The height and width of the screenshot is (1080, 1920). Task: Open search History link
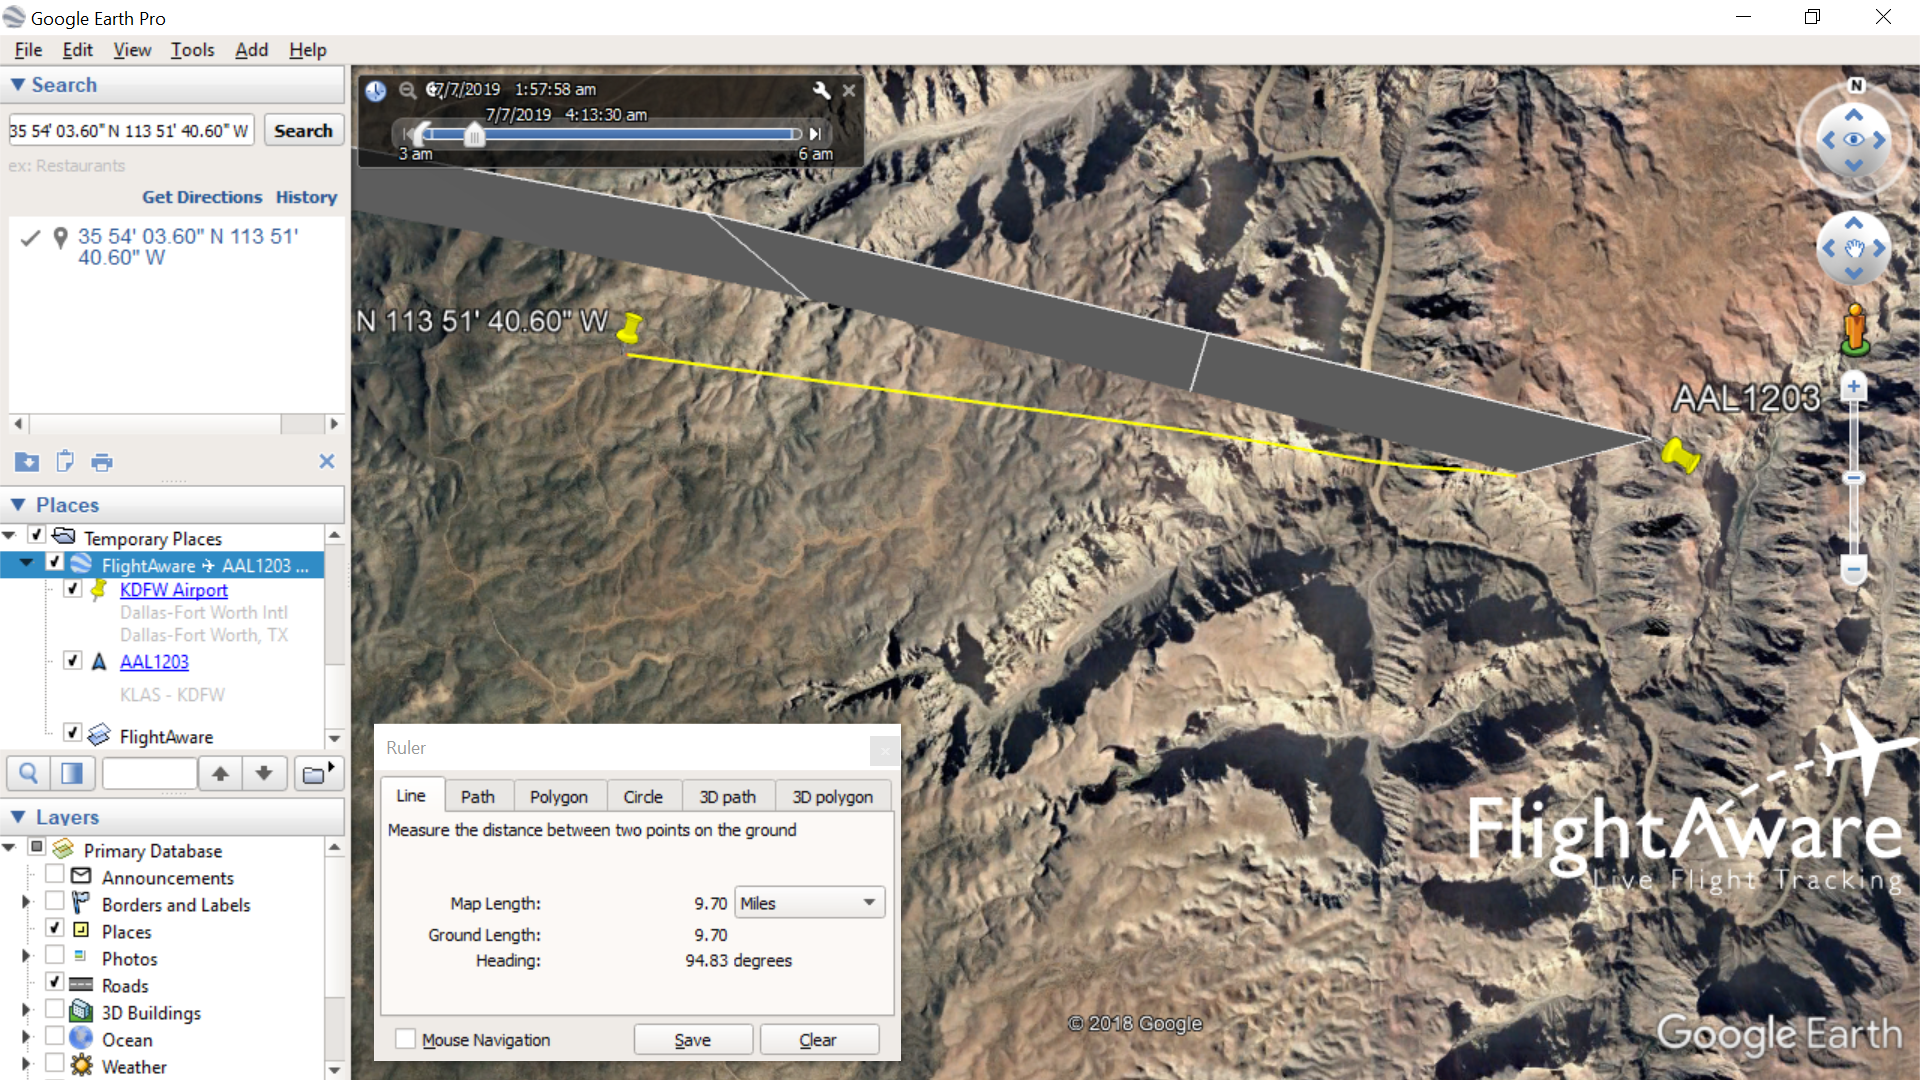pyautogui.click(x=306, y=197)
